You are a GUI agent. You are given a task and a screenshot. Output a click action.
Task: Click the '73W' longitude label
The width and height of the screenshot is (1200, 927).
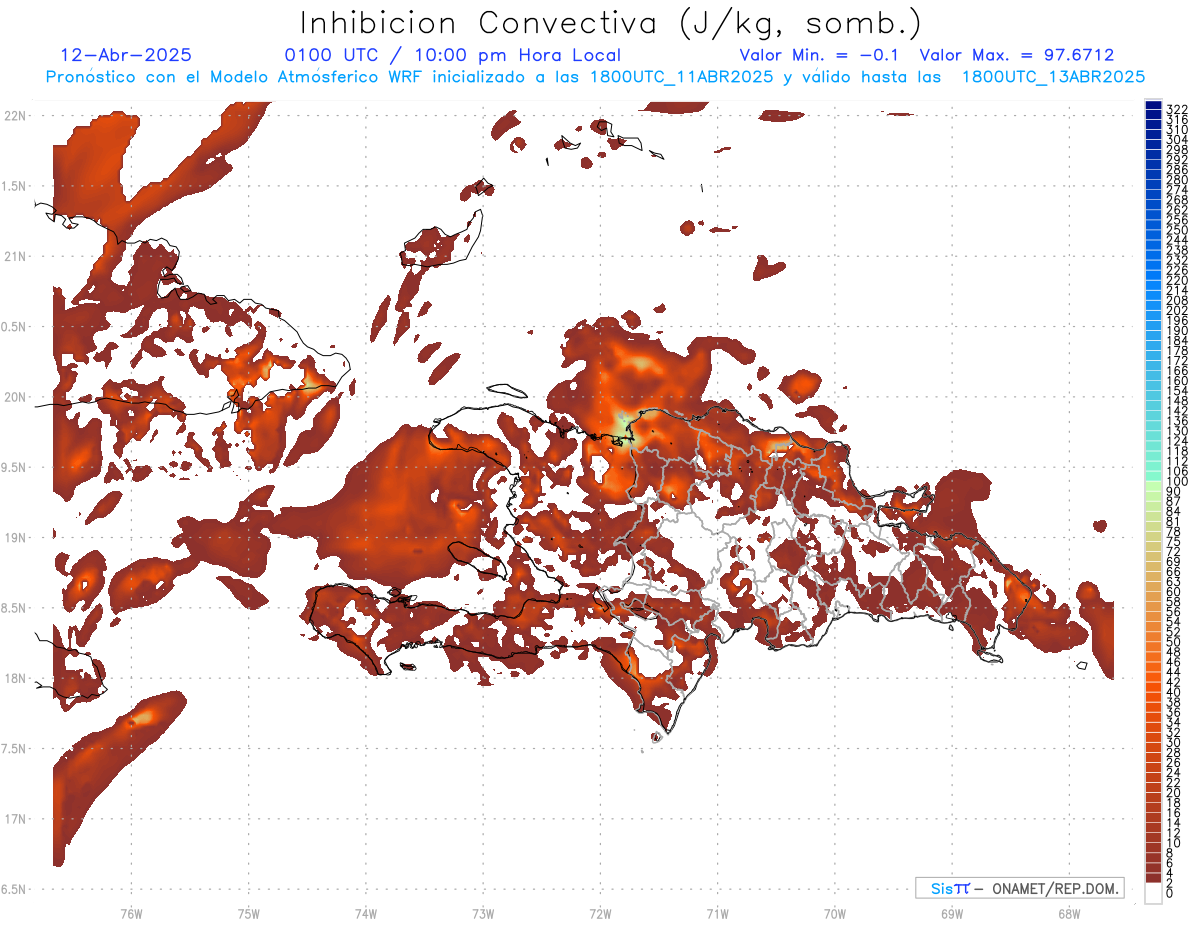tap(483, 913)
